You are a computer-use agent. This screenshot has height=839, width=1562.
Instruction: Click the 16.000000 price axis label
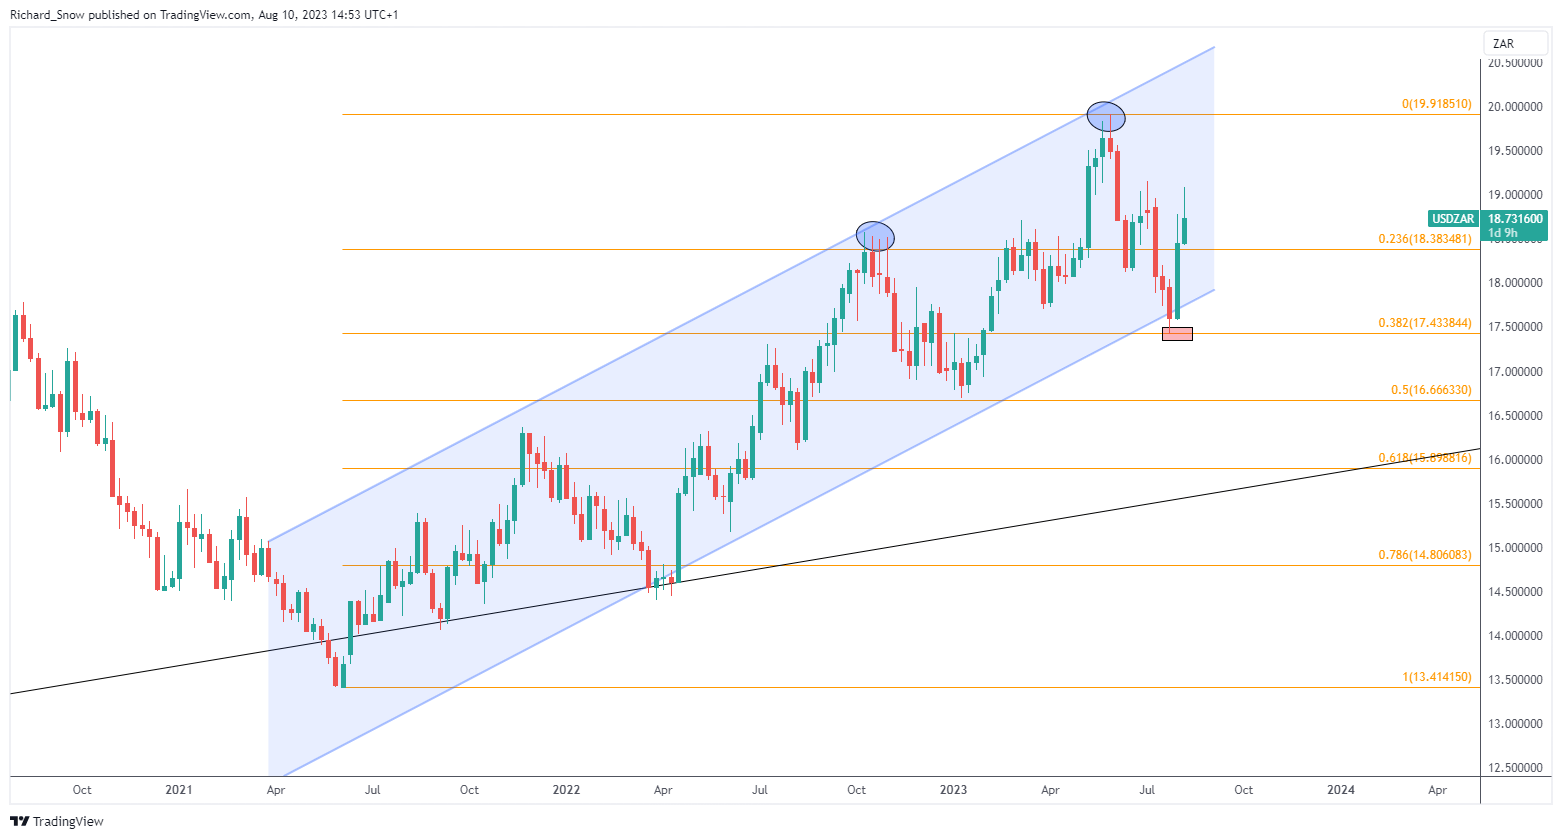[x=1515, y=460]
